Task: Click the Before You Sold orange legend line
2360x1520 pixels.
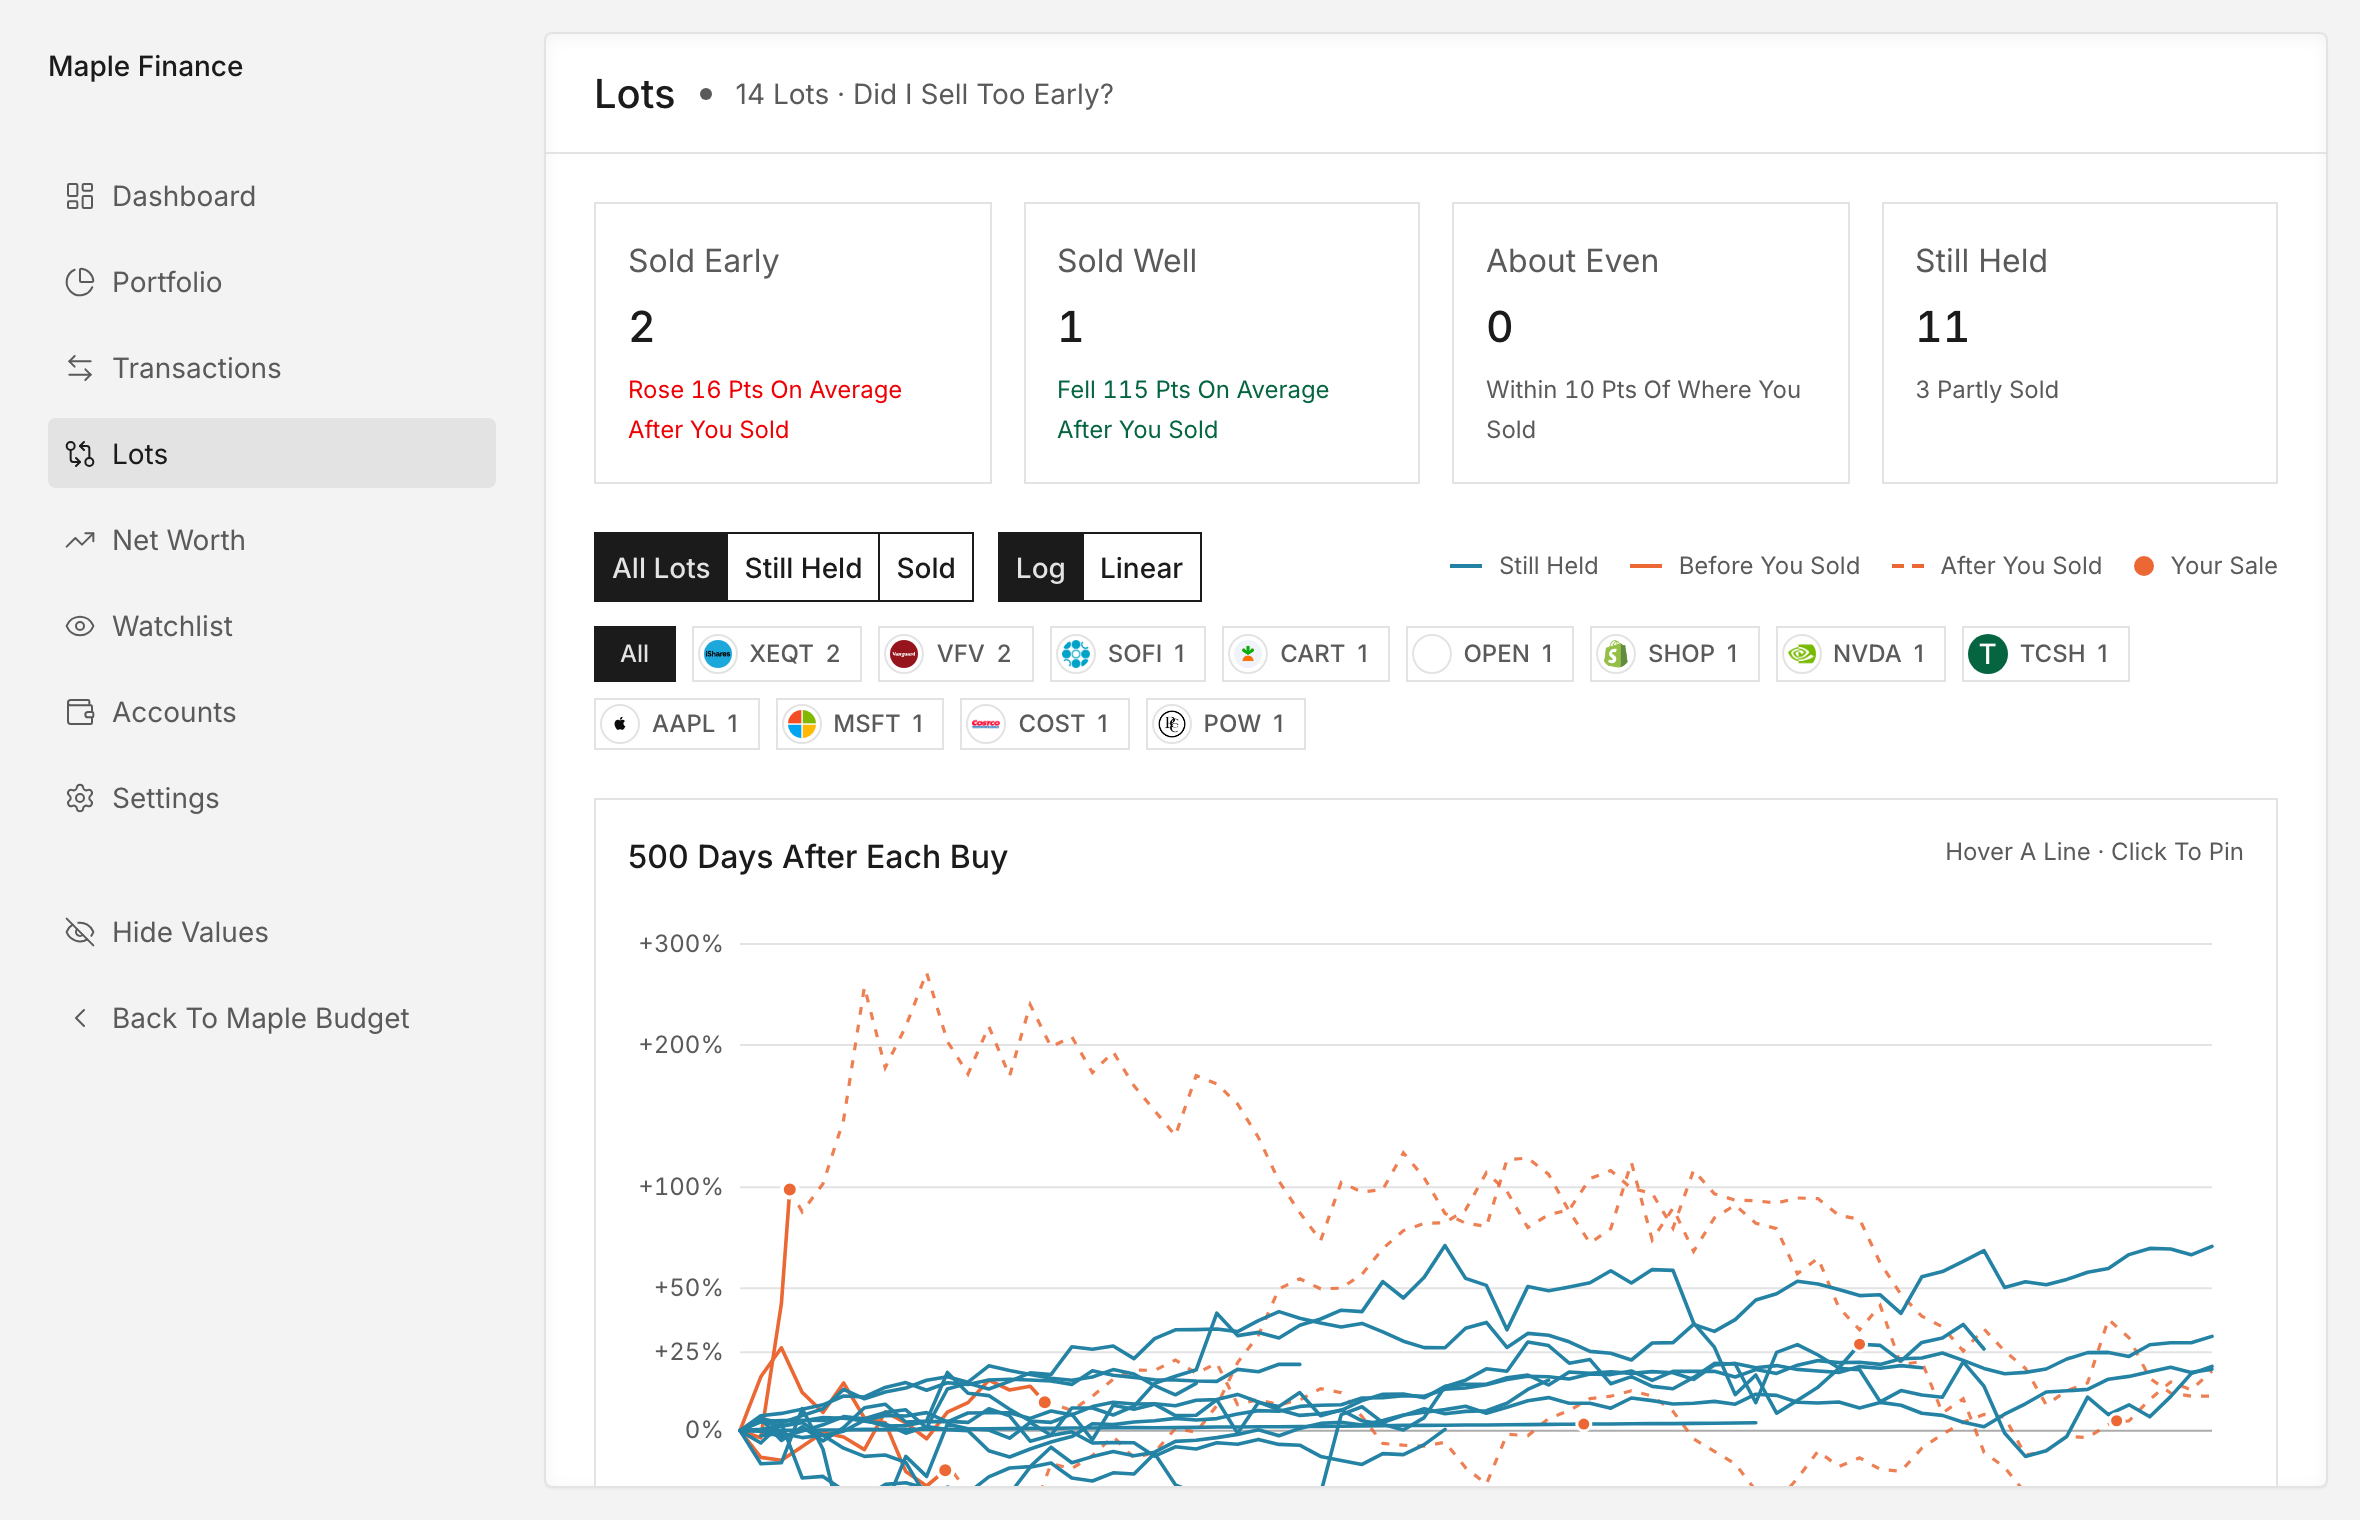Action: pyautogui.click(x=1646, y=566)
